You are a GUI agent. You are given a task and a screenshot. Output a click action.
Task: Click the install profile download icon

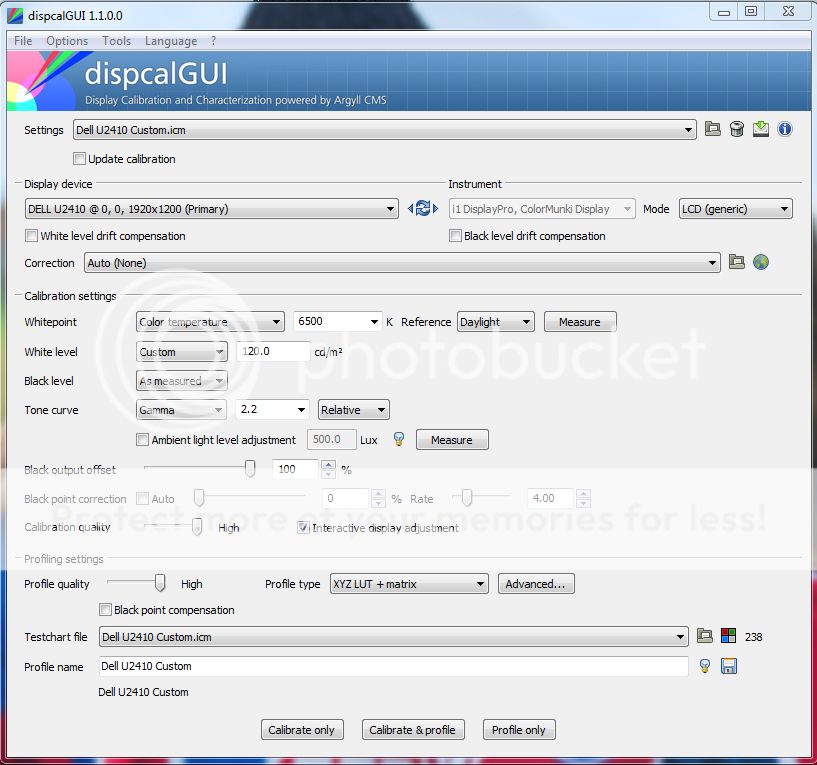[761, 129]
